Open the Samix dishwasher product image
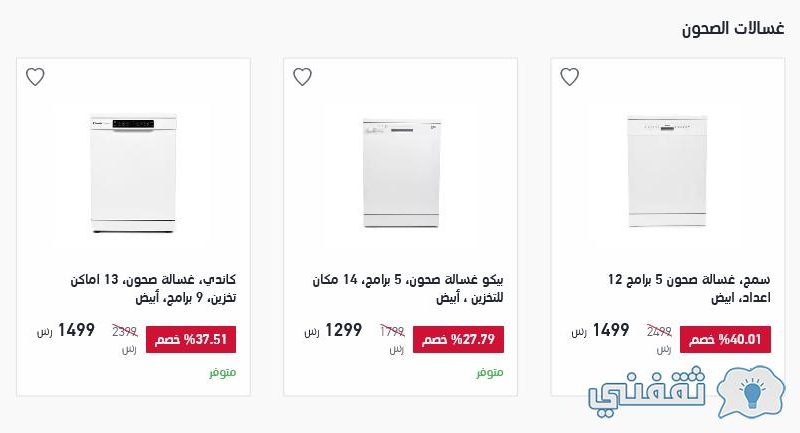Image resolution: width=800 pixels, height=433 pixels. (x=667, y=171)
